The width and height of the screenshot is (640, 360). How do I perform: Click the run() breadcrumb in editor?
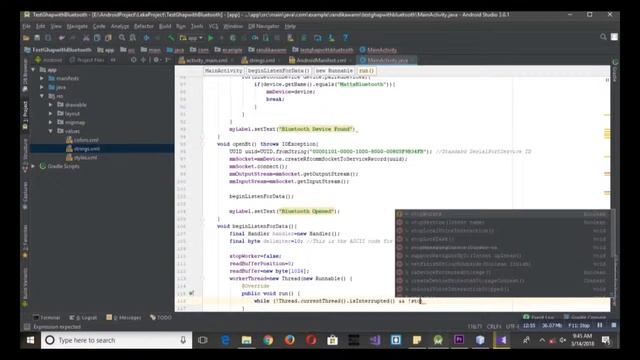367,71
